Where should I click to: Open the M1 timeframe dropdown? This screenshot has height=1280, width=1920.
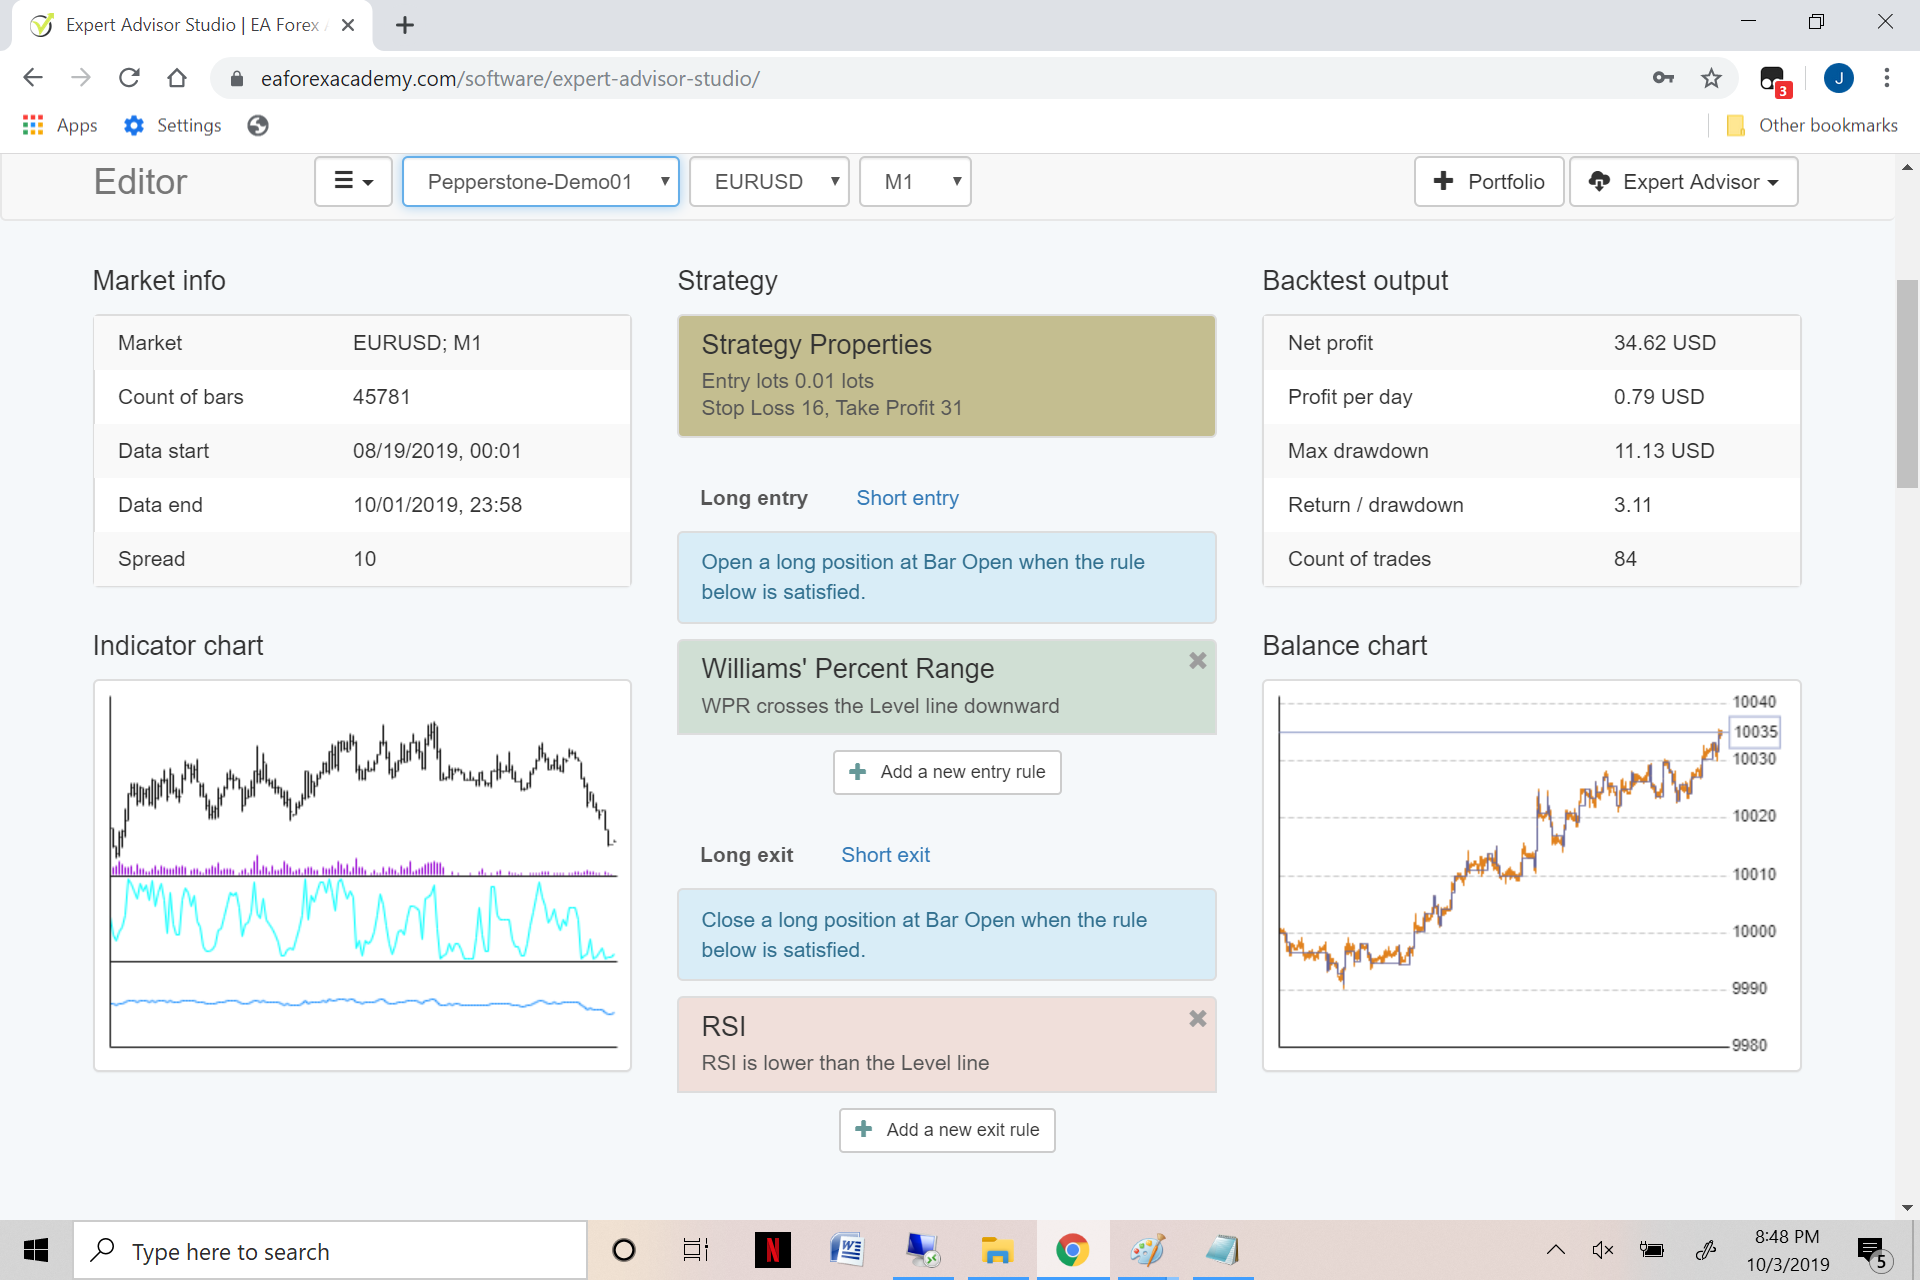coord(915,182)
